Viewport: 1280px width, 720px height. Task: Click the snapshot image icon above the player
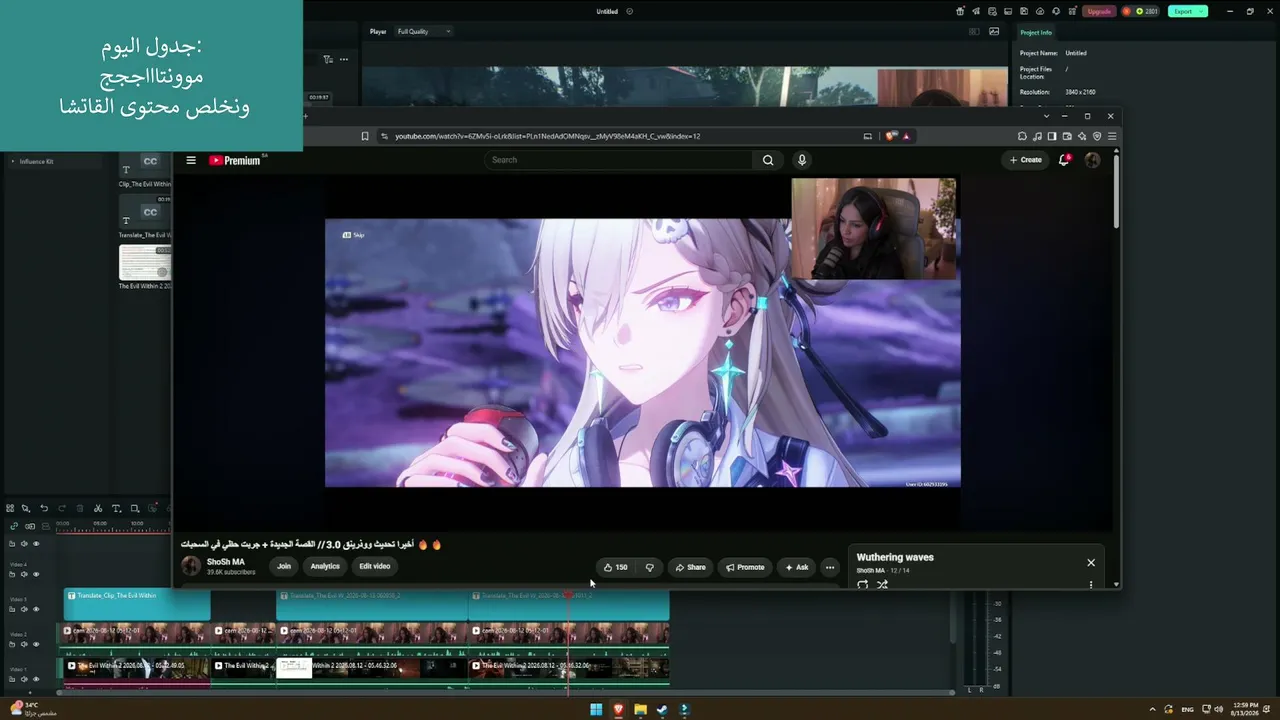click(994, 31)
